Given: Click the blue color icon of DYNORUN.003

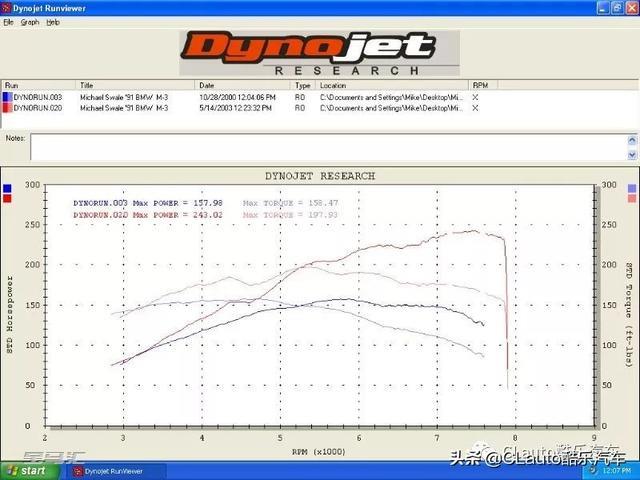Looking at the screenshot, I should coord(7,98).
